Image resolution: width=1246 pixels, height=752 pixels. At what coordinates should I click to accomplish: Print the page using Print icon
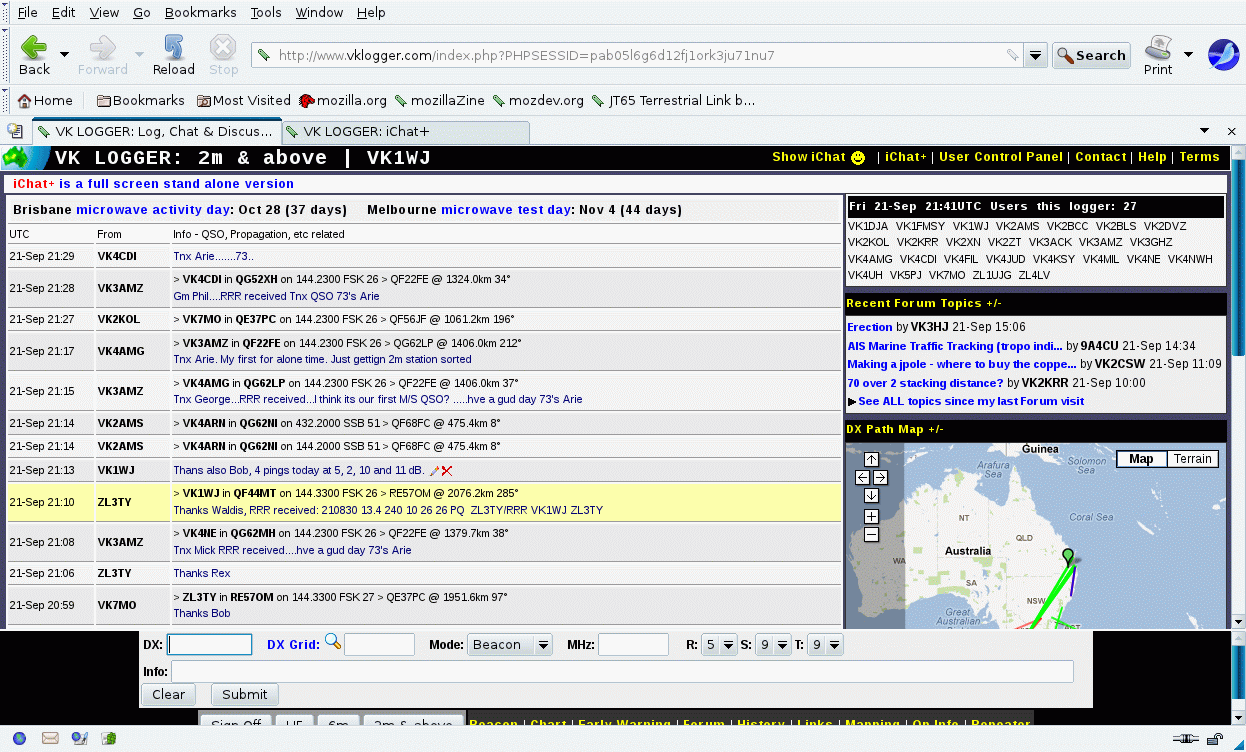[1158, 55]
